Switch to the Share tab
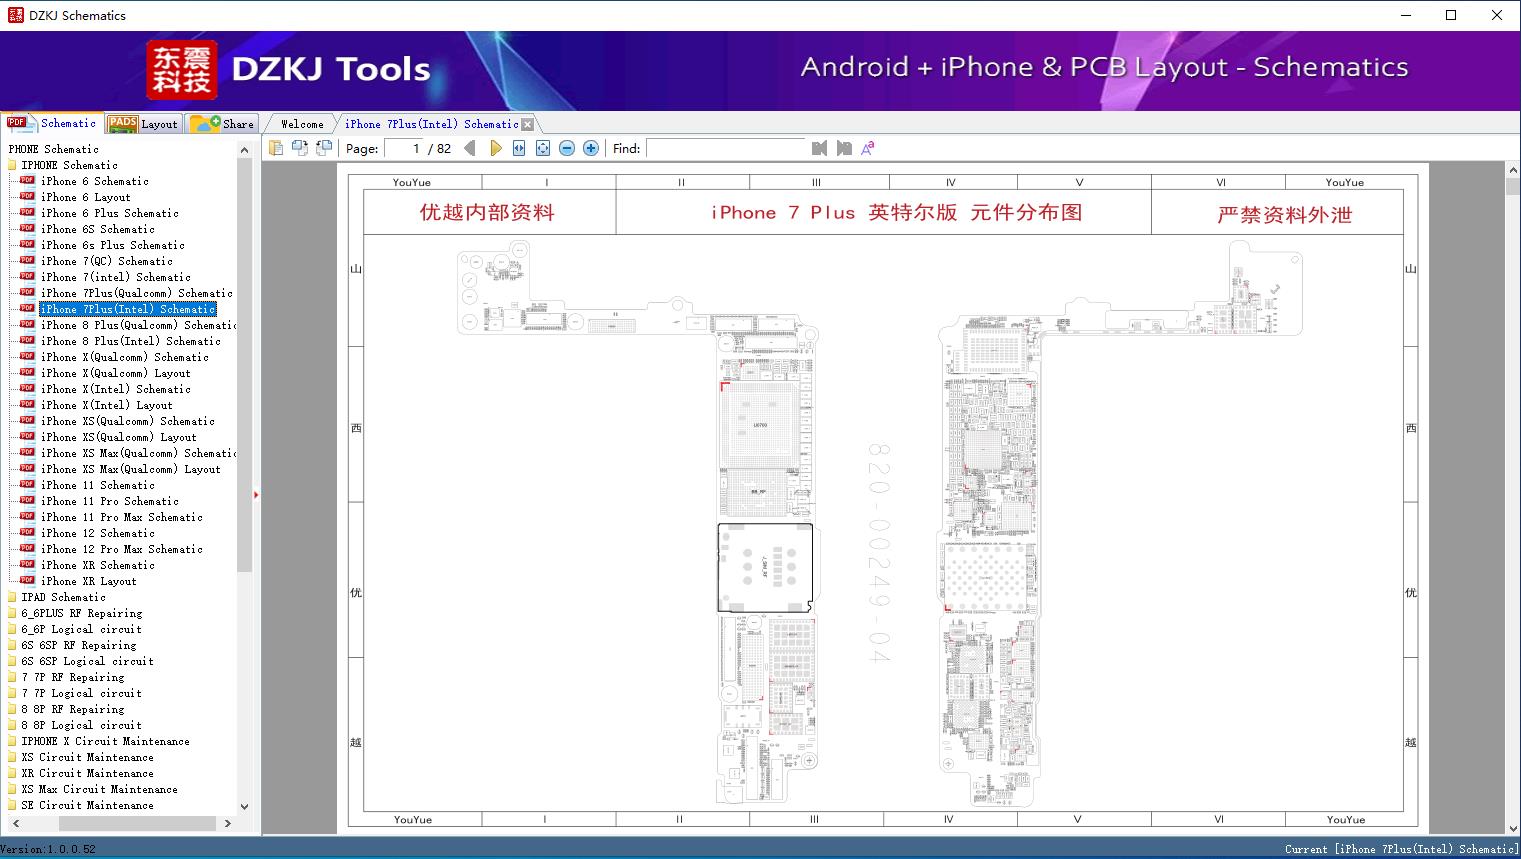 click(x=223, y=124)
